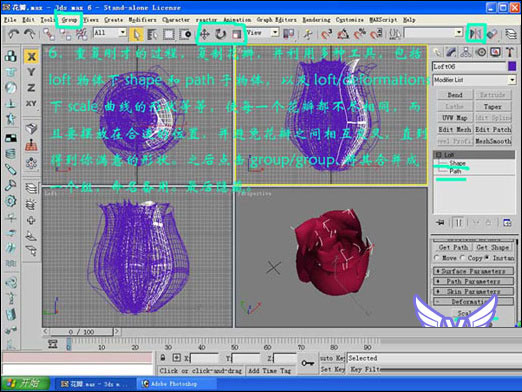Activate the Select and Link tool

49,34
